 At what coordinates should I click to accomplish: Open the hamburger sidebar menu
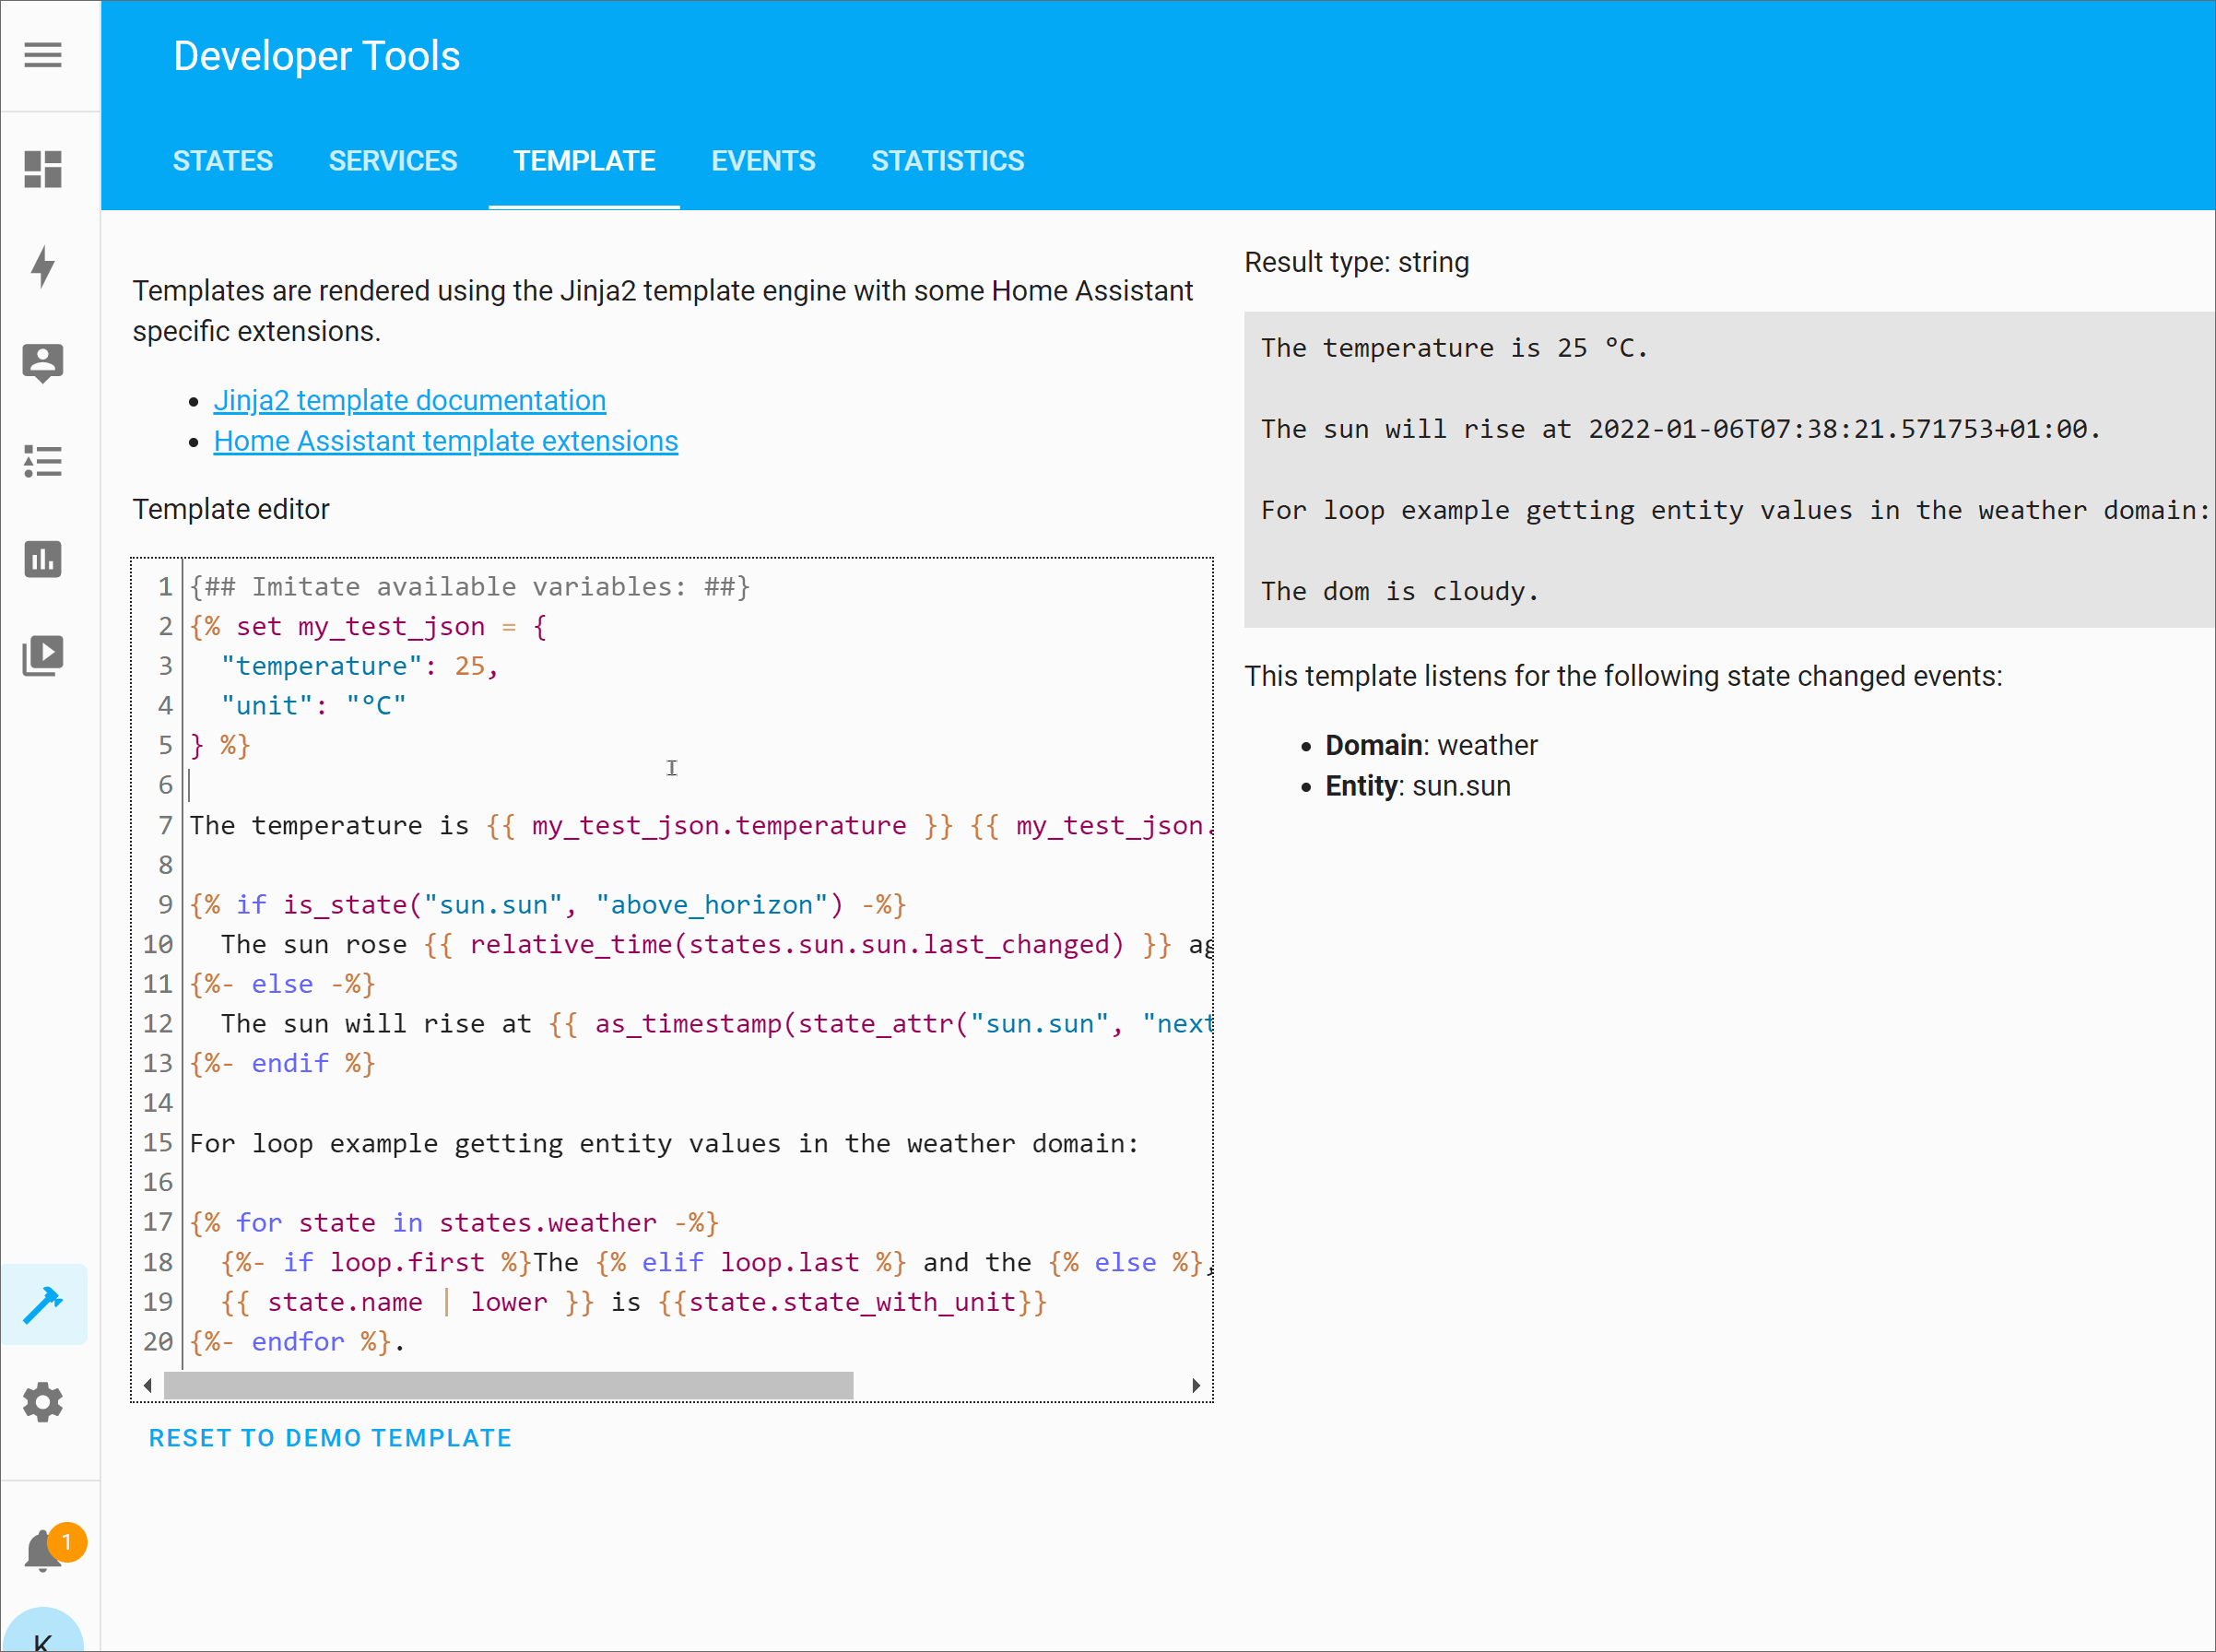coord(43,55)
